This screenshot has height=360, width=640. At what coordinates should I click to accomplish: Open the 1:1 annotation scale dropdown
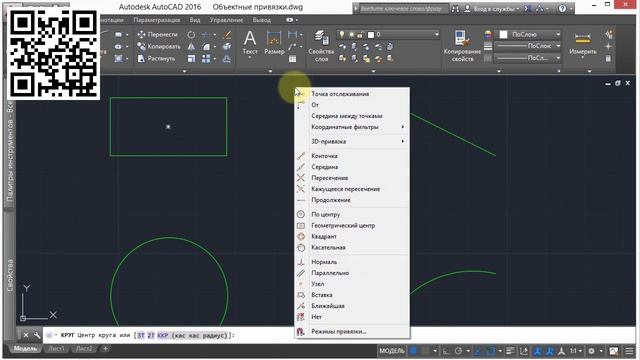[576, 351]
